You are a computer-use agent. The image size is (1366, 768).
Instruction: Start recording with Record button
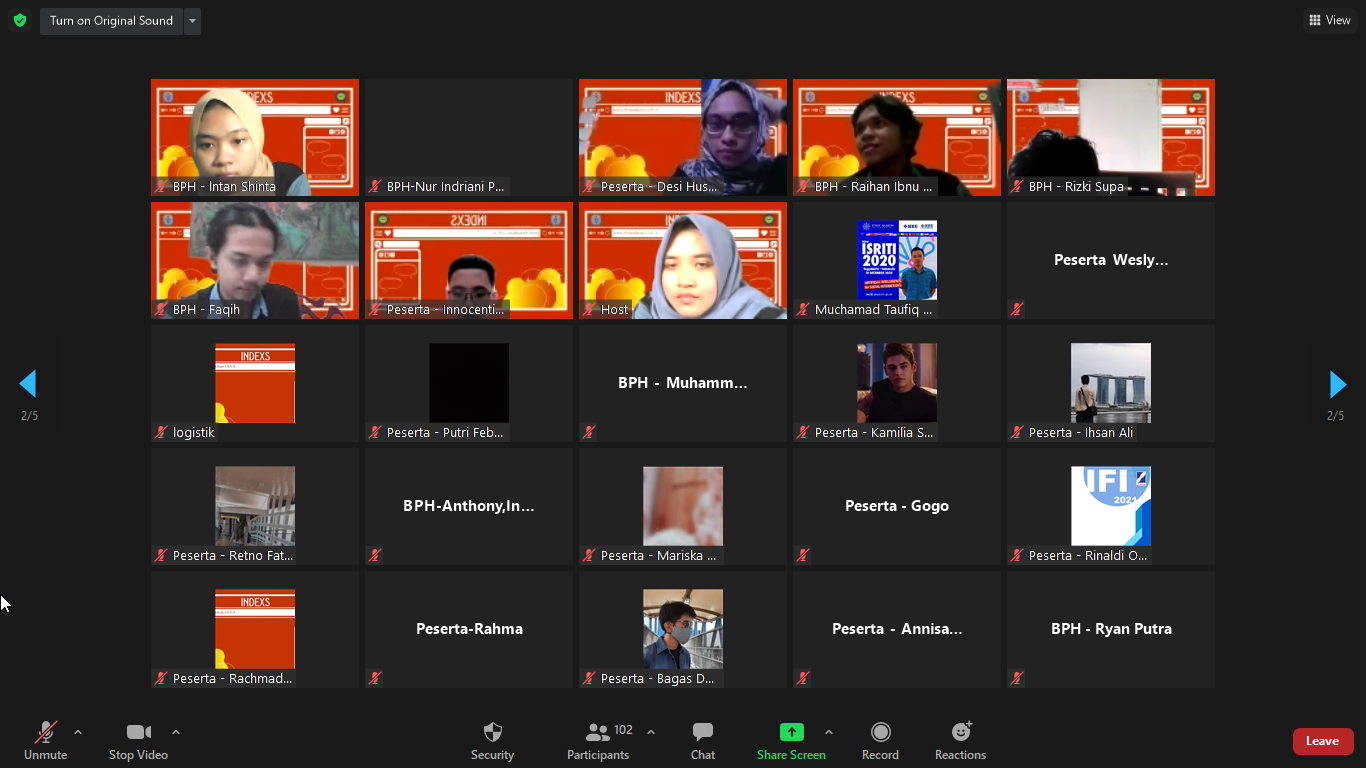pyautogui.click(x=880, y=741)
